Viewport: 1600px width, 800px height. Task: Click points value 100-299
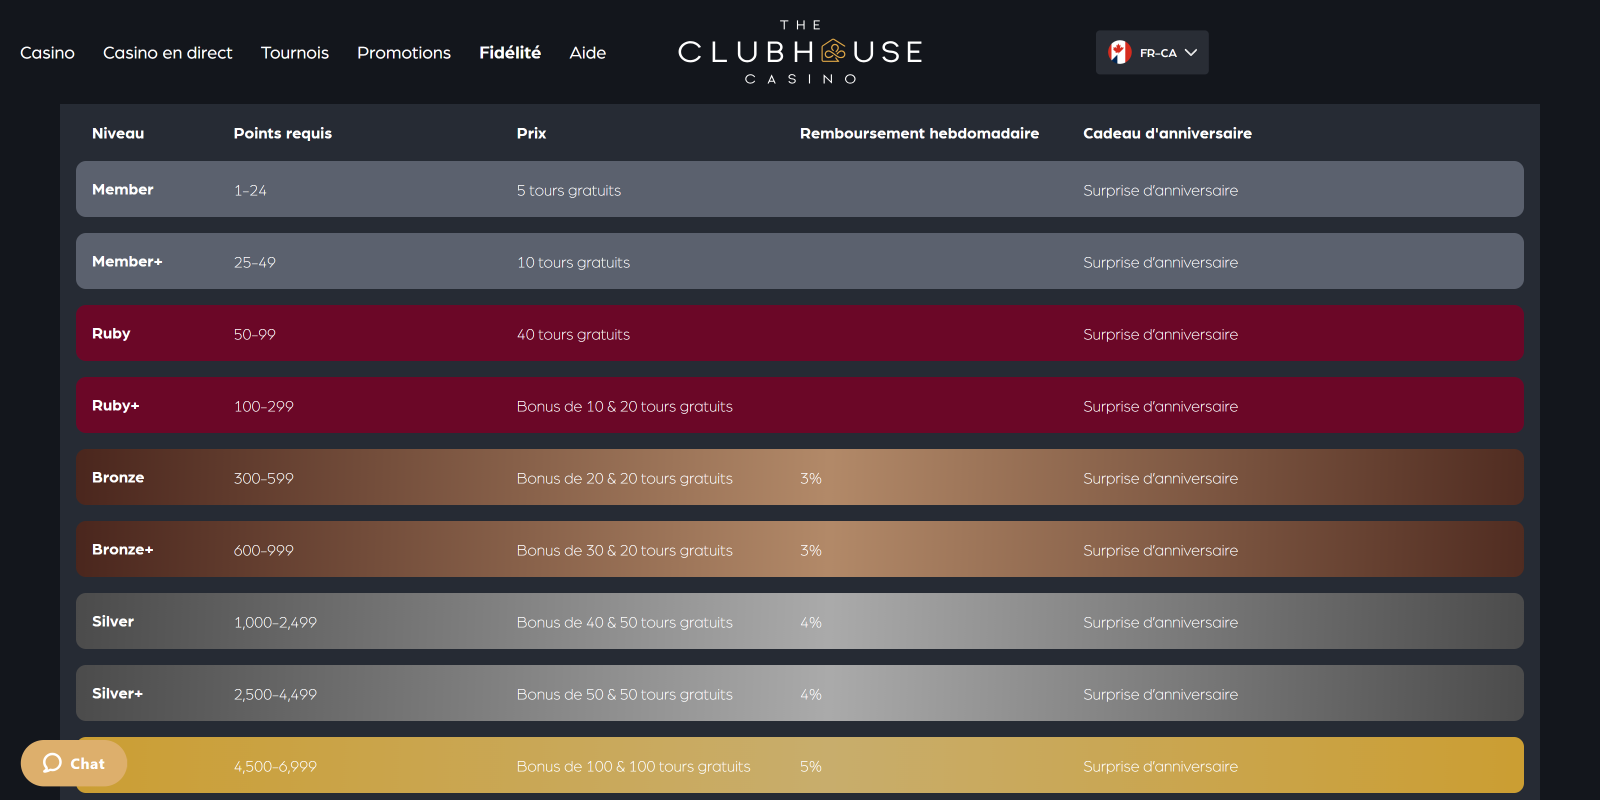pyautogui.click(x=264, y=406)
